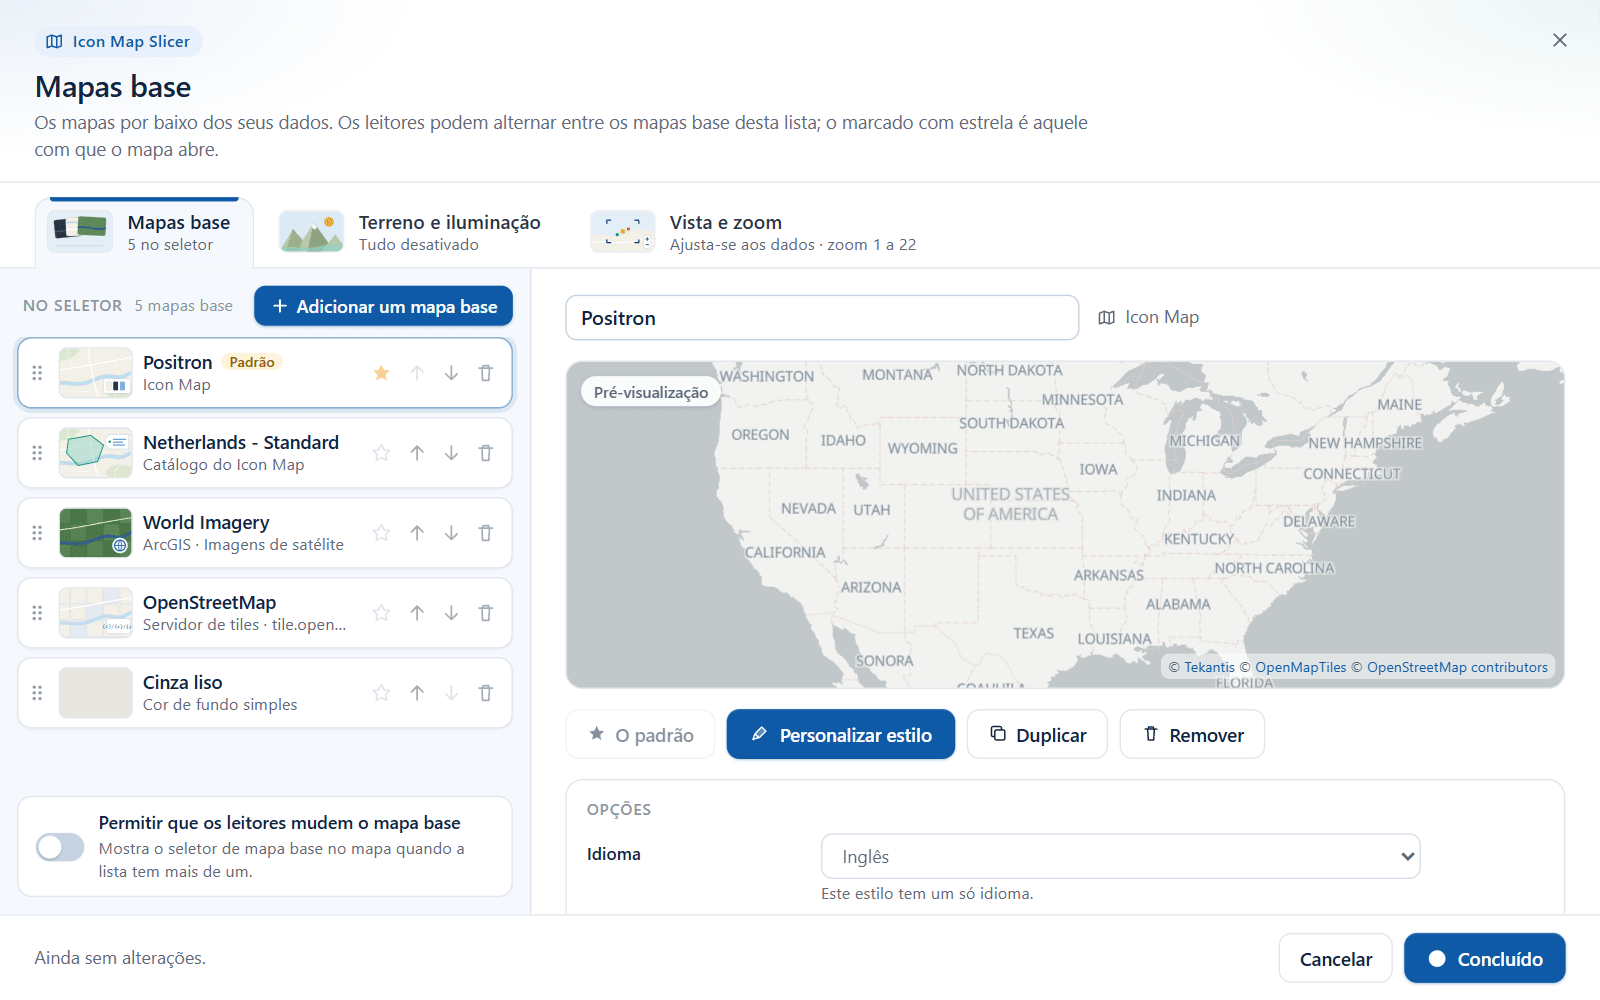Delete the Positron basemap with trash icon
Image resolution: width=1600 pixels, height=1000 pixels.
pos(486,373)
